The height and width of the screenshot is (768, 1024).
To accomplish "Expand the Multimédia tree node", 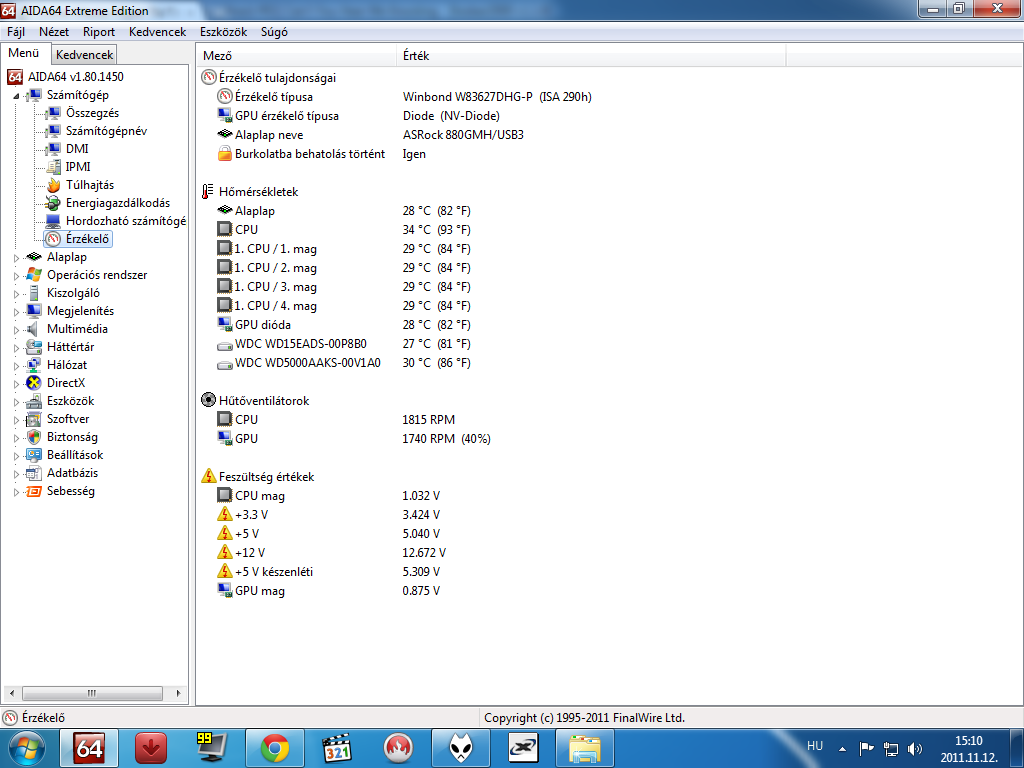I will (16, 330).
